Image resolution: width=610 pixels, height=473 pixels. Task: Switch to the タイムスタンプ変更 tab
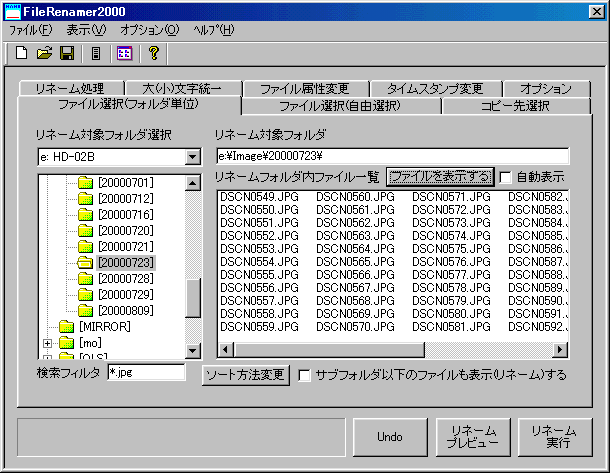pos(435,89)
